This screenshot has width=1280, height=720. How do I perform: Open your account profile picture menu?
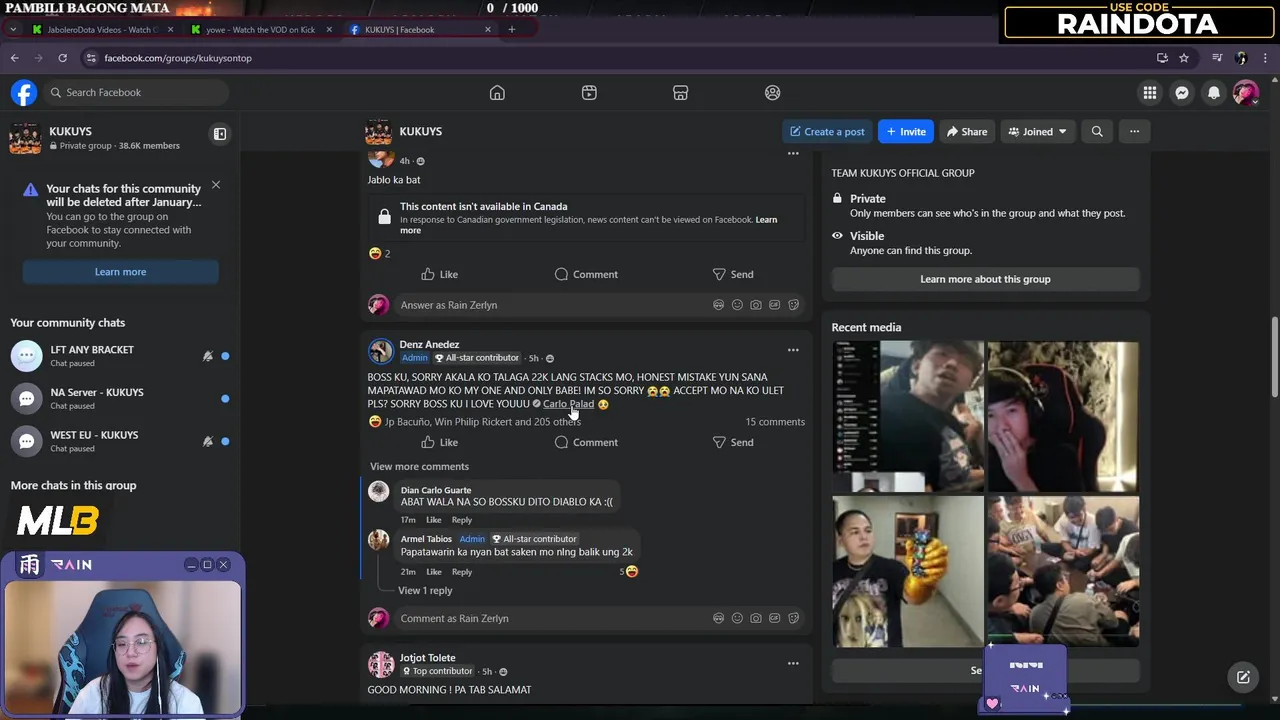(1245, 92)
